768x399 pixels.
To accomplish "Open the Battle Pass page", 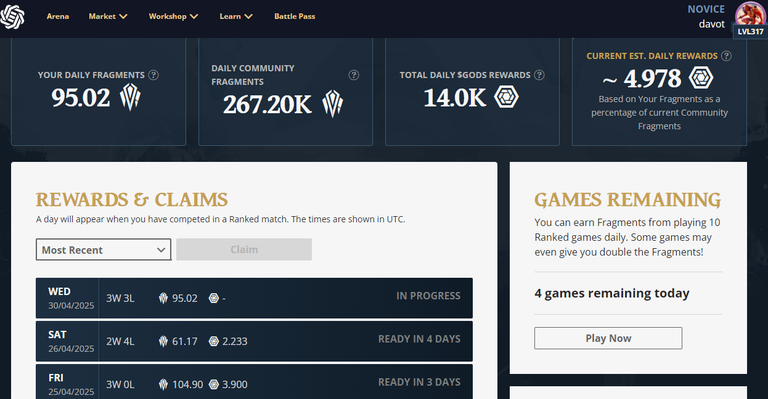I will [x=294, y=16].
